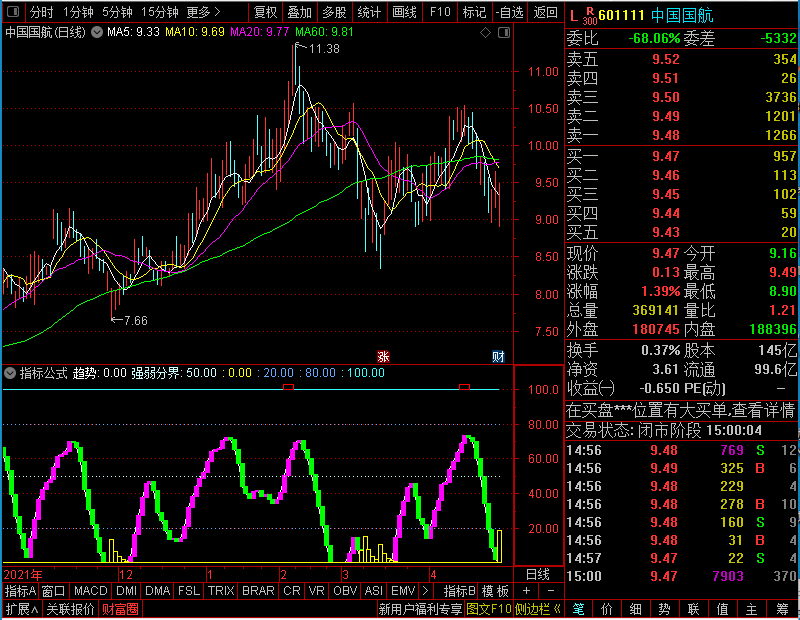Open the circular dropdown beside 中国国航(日线)

coord(97,32)
